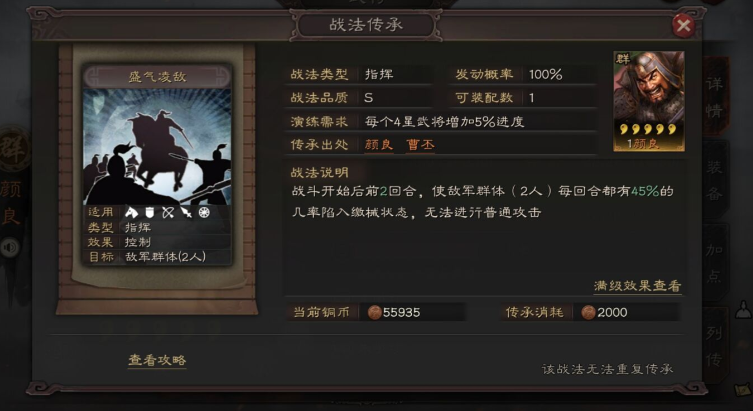753x411 pixels.
Task: Tap the speaker sound icon at left
Action: tap(9, 248)
